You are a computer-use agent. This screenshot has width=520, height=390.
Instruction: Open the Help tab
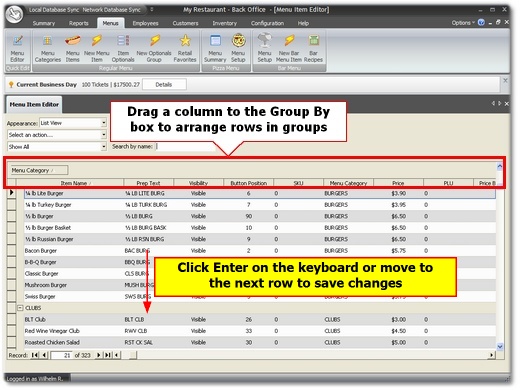pyautogui.click(x=303, y=23)
